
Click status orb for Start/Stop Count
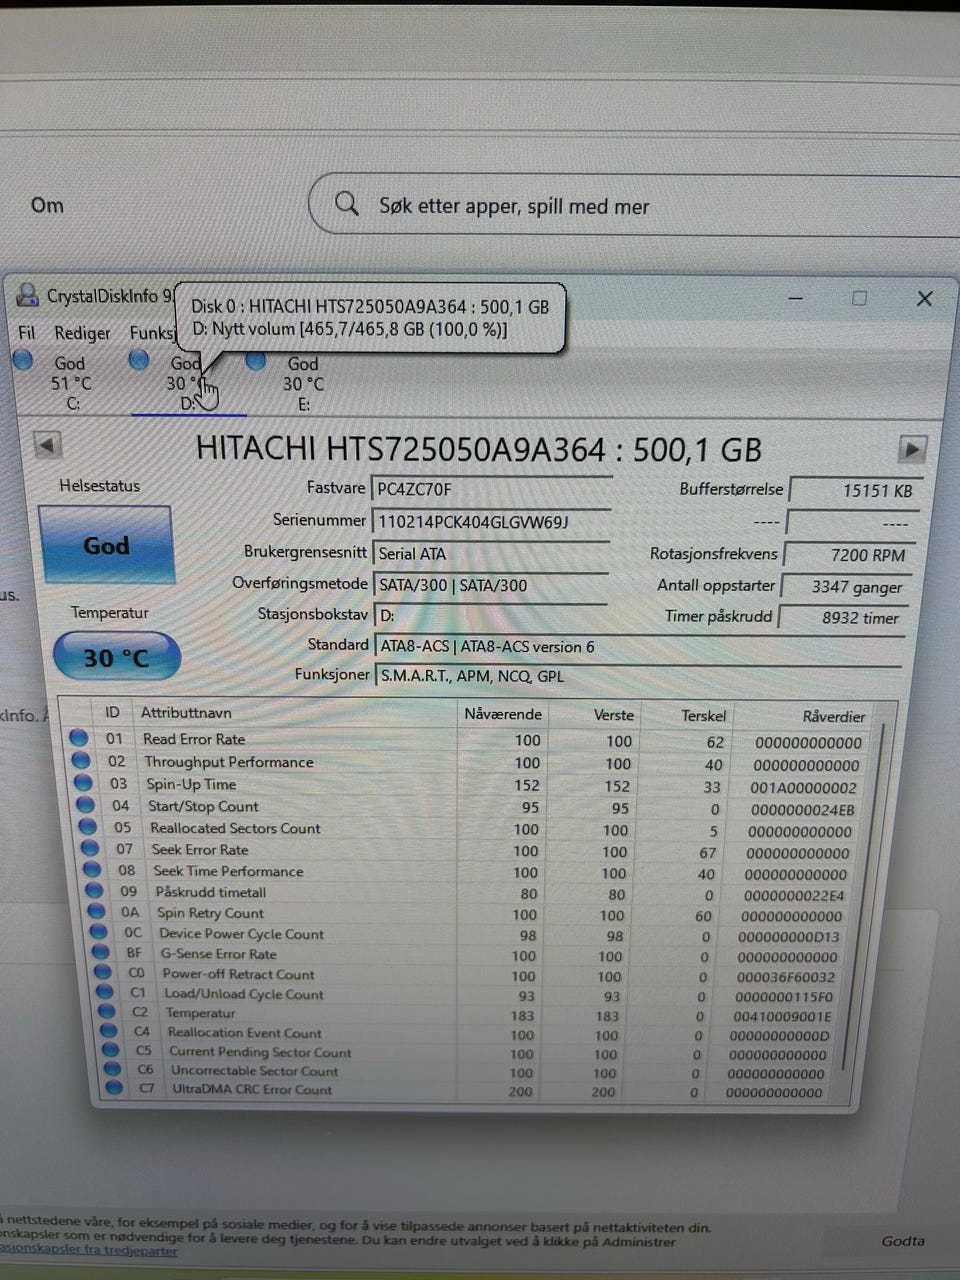(x=85, y=805)
